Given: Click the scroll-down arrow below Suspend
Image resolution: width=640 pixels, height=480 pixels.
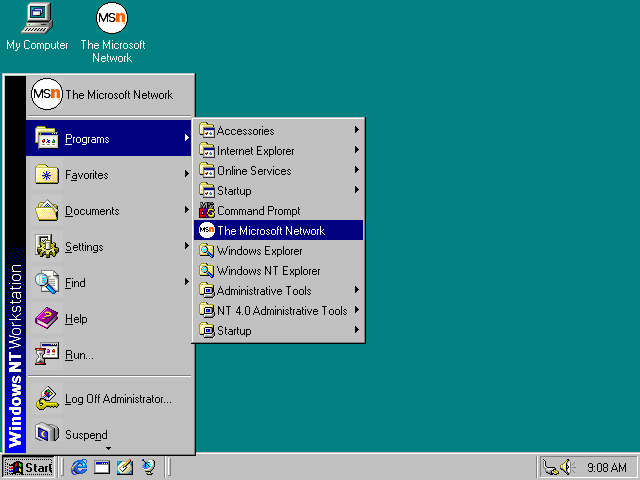Looking at the screenshot, I should click(x=108, y=449).
